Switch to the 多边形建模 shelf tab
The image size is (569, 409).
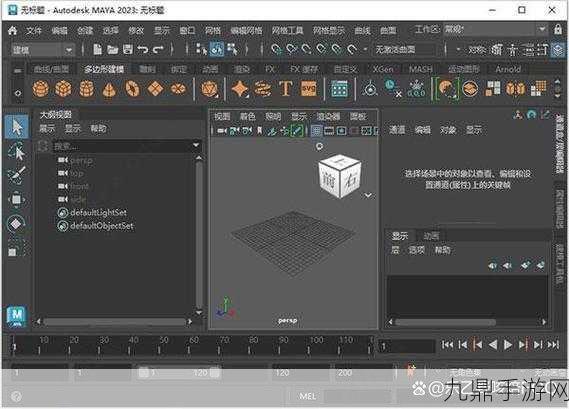click(104, 69)
